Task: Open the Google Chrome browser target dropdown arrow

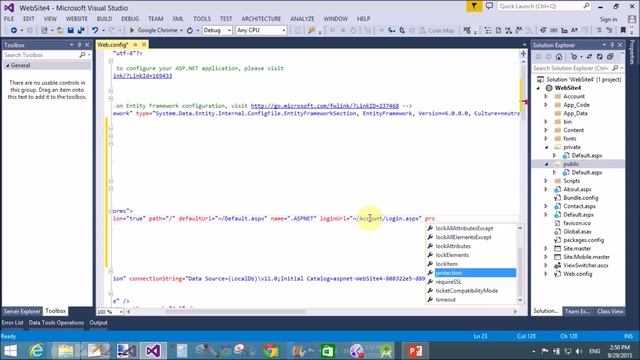Action: (181, 30)
